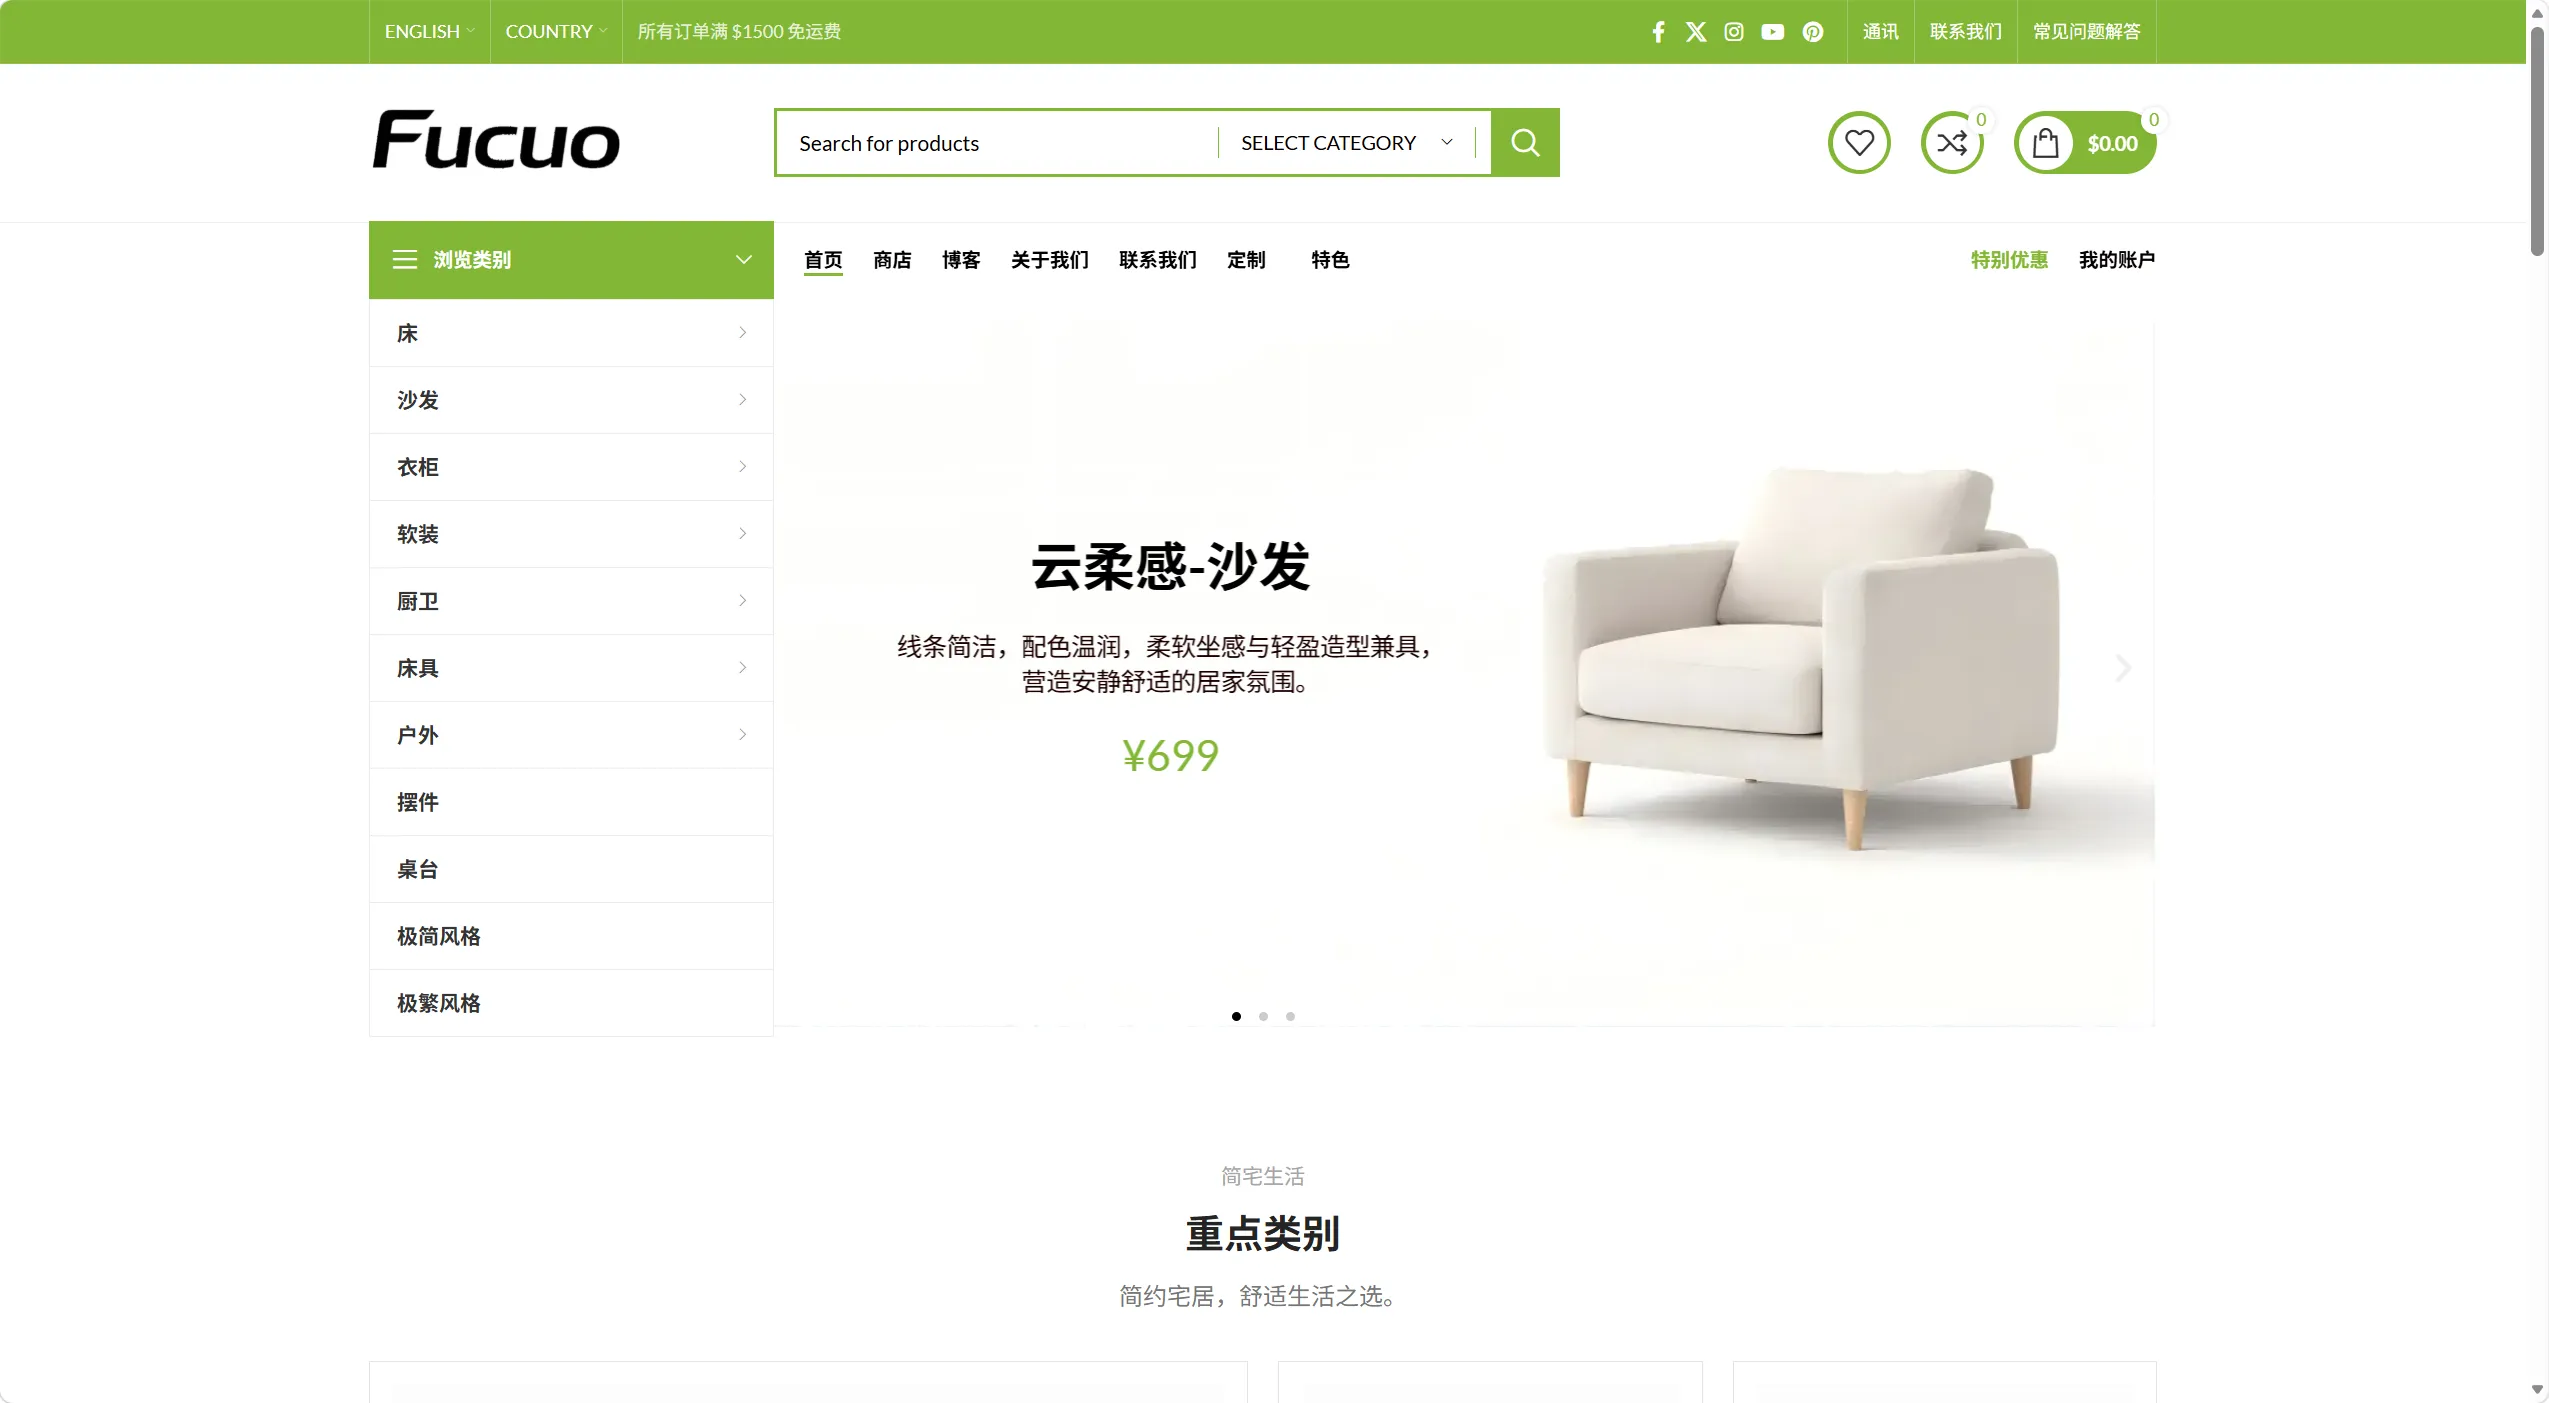This screenshot has height=1403, width=2549.
Task: Collapse the 浏览类别 category menu
Action: [571, 260]
